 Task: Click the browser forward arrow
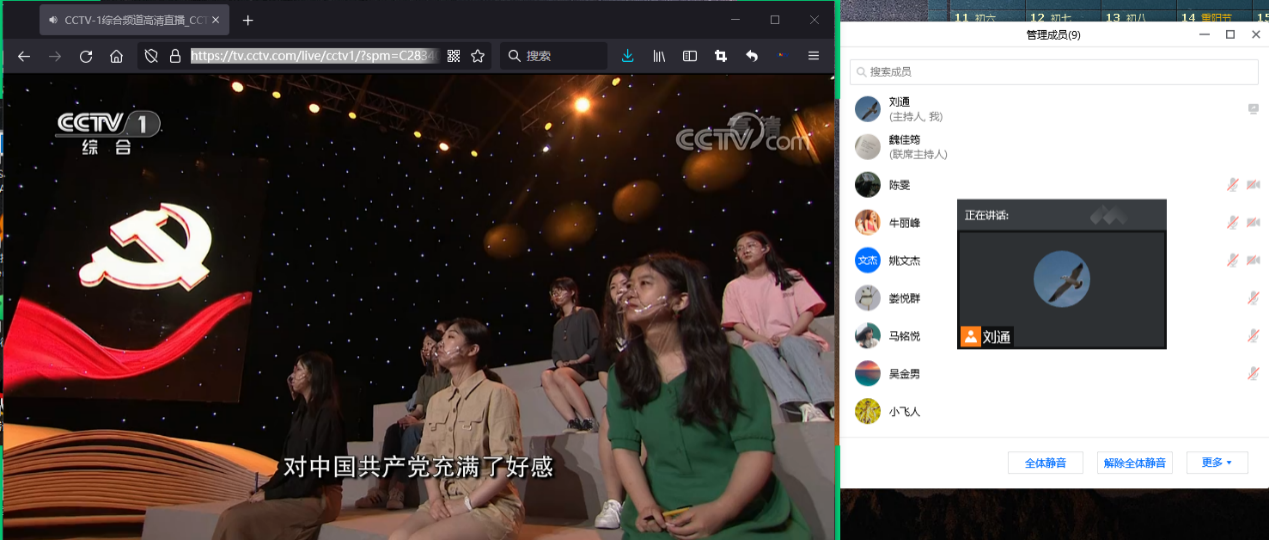(x=55, y=56)
